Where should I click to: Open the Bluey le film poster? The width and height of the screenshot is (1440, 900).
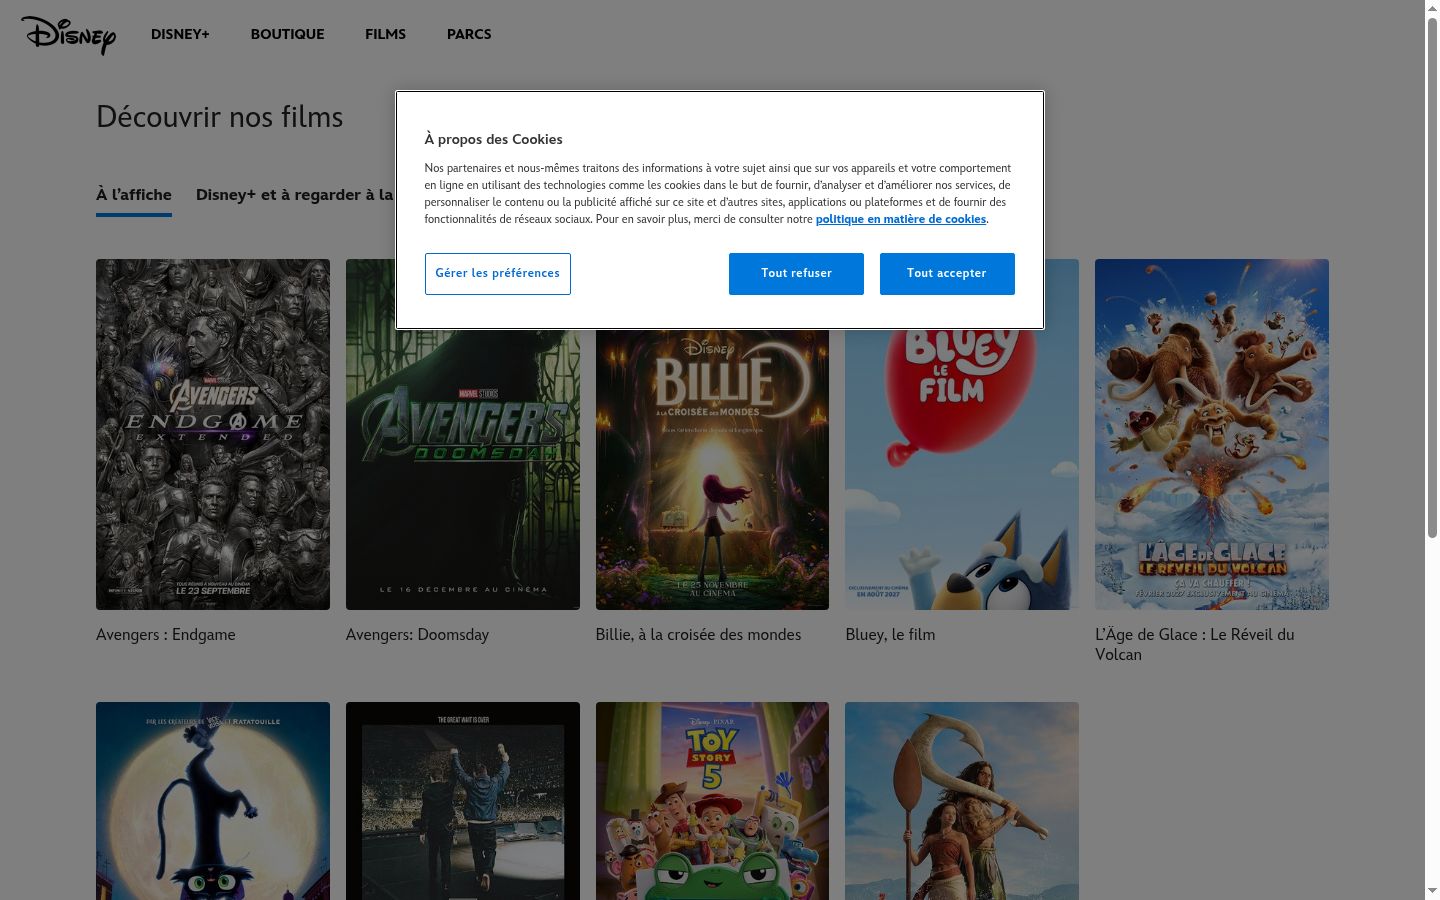(x=962, y=470)
